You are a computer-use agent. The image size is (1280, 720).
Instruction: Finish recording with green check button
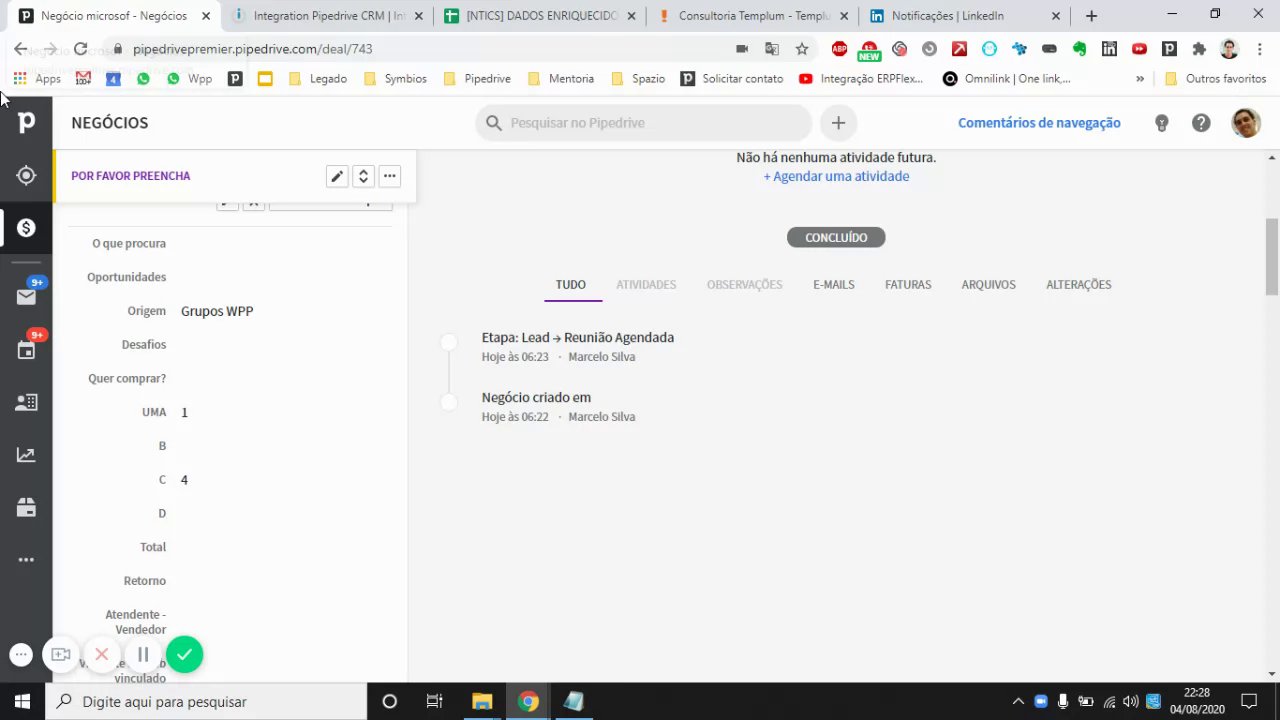coord(184,655)
